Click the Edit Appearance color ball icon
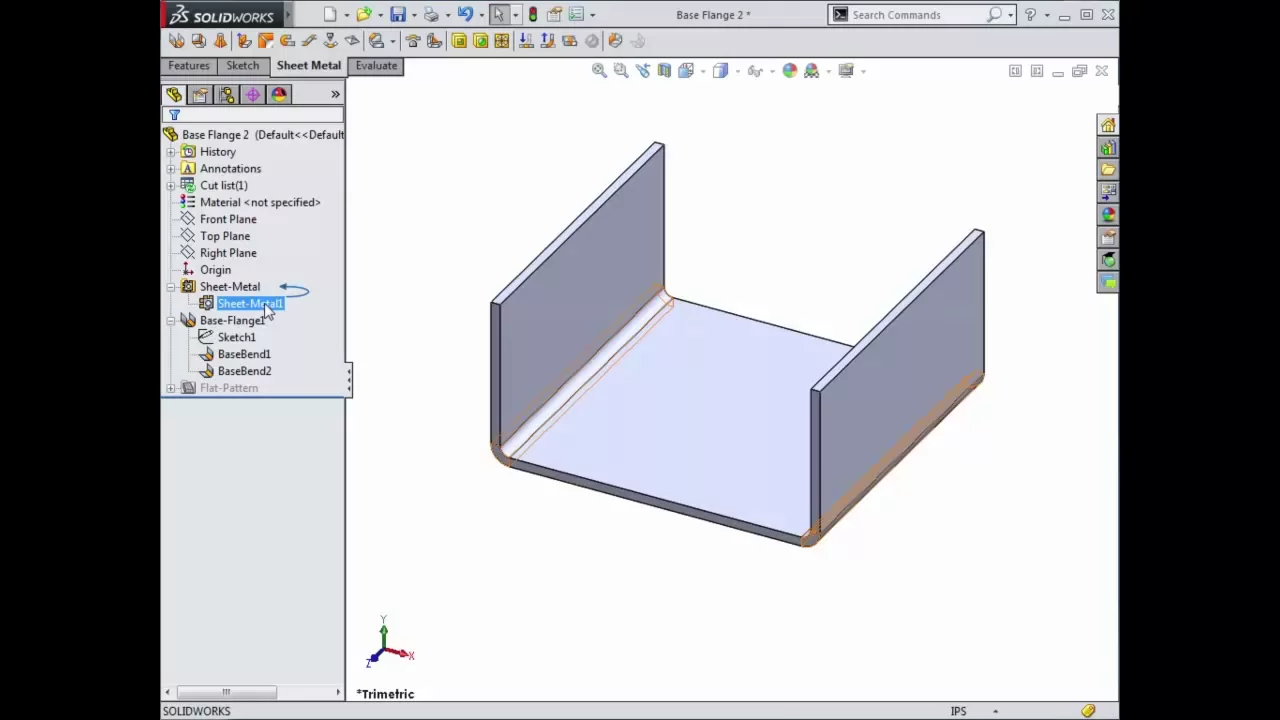 (x=790, y=71)
